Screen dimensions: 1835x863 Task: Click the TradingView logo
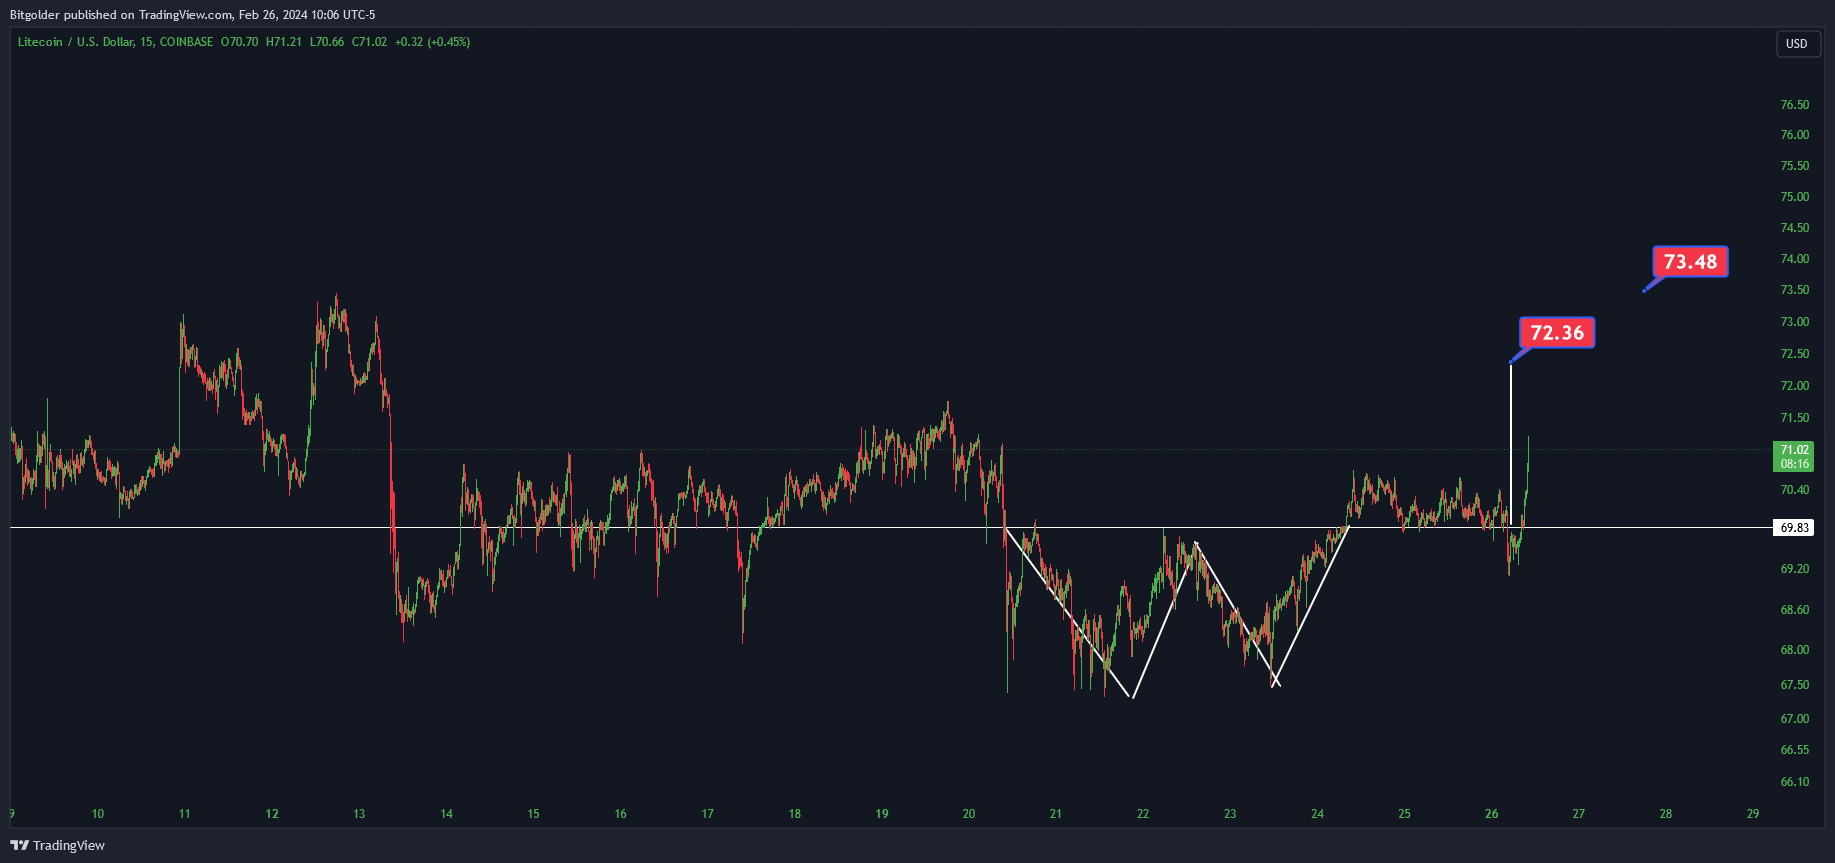point(57,845)
